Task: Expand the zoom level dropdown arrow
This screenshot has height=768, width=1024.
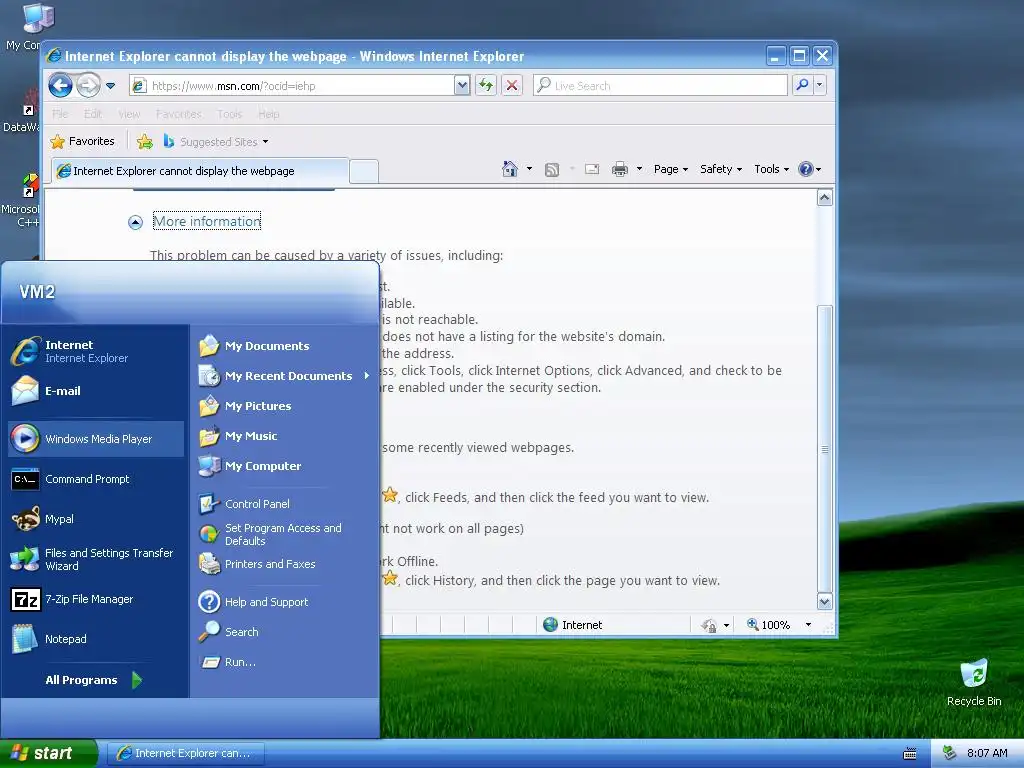Action: coord(808,625)
